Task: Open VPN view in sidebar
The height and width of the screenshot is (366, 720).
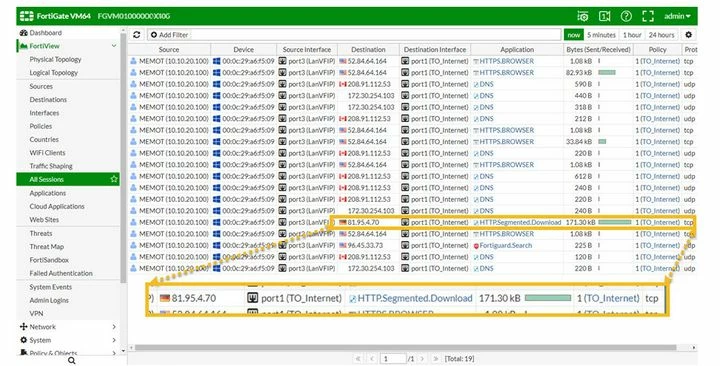Action: click(36, 313)
